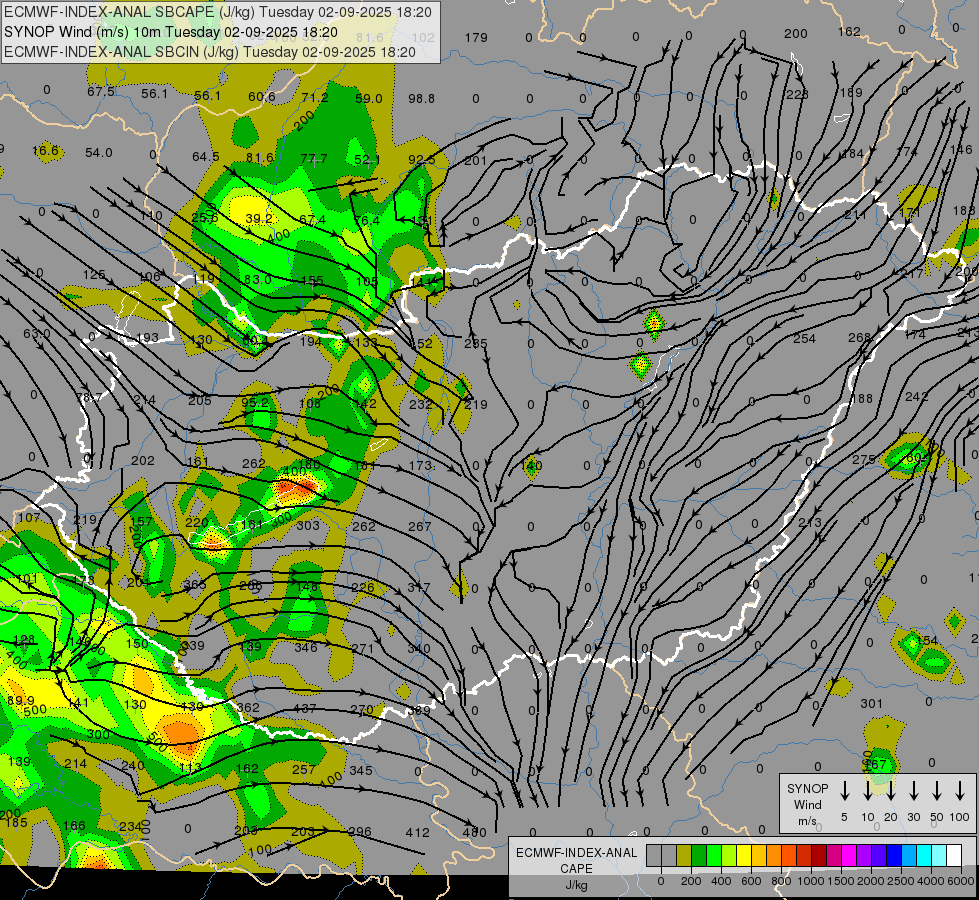Click the map value '437'

tap(305, 709)
